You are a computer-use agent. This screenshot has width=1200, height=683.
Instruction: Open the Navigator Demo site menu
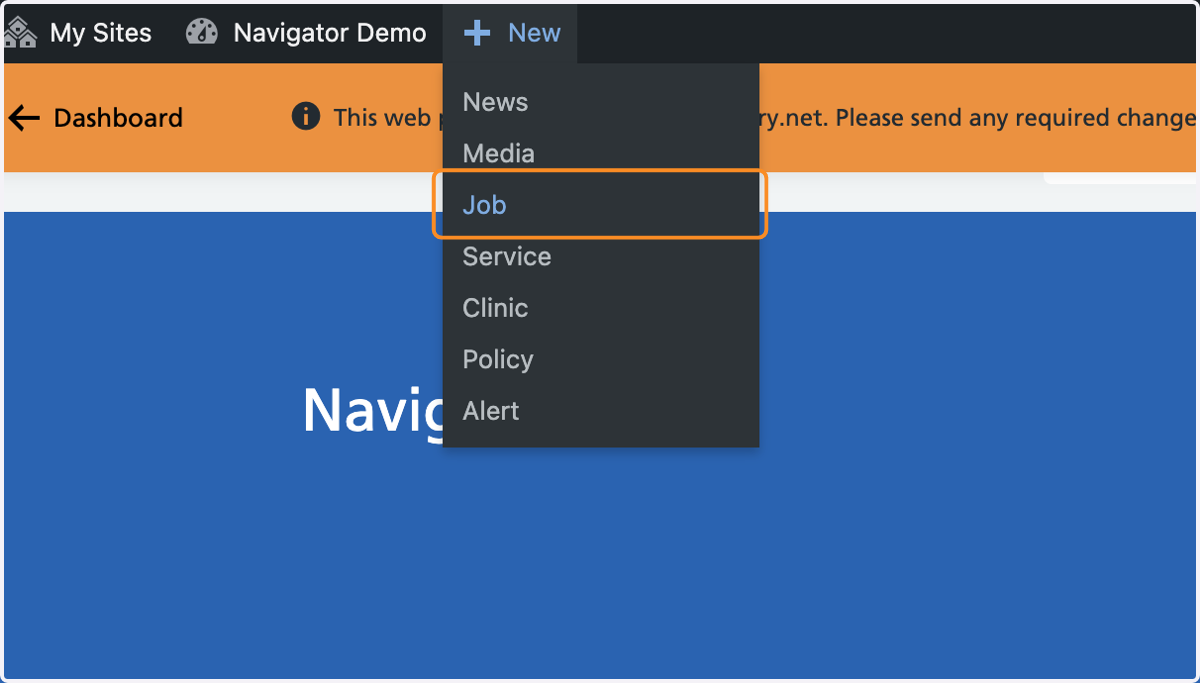pos(306,32)
